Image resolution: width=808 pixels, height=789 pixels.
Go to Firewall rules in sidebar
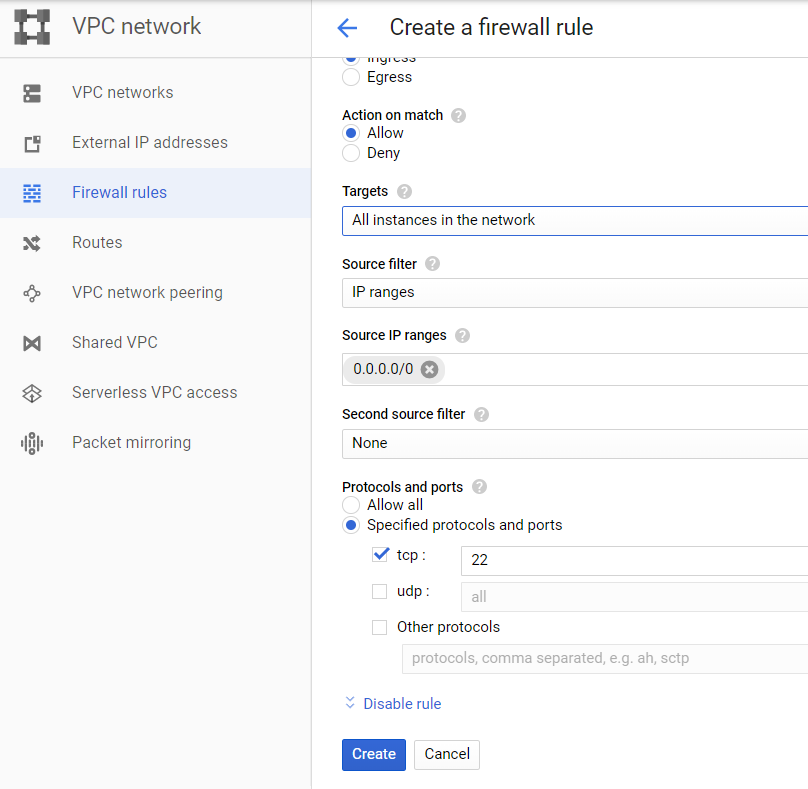click(x=119, y=193)
